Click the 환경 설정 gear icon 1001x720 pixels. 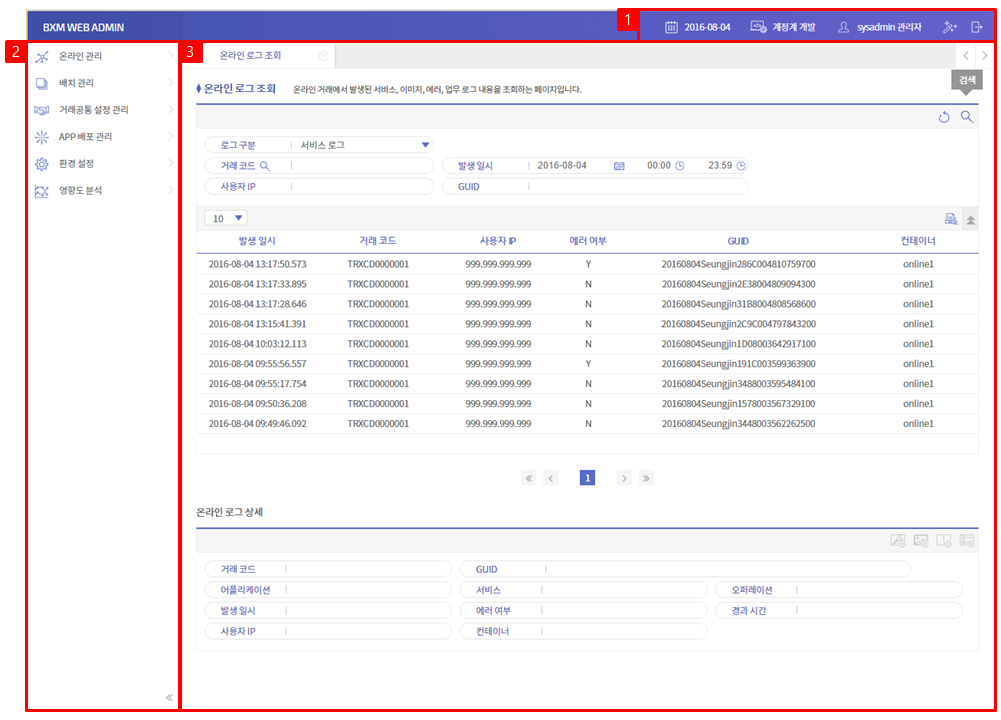pyautogui.click(x=41, y=164)
